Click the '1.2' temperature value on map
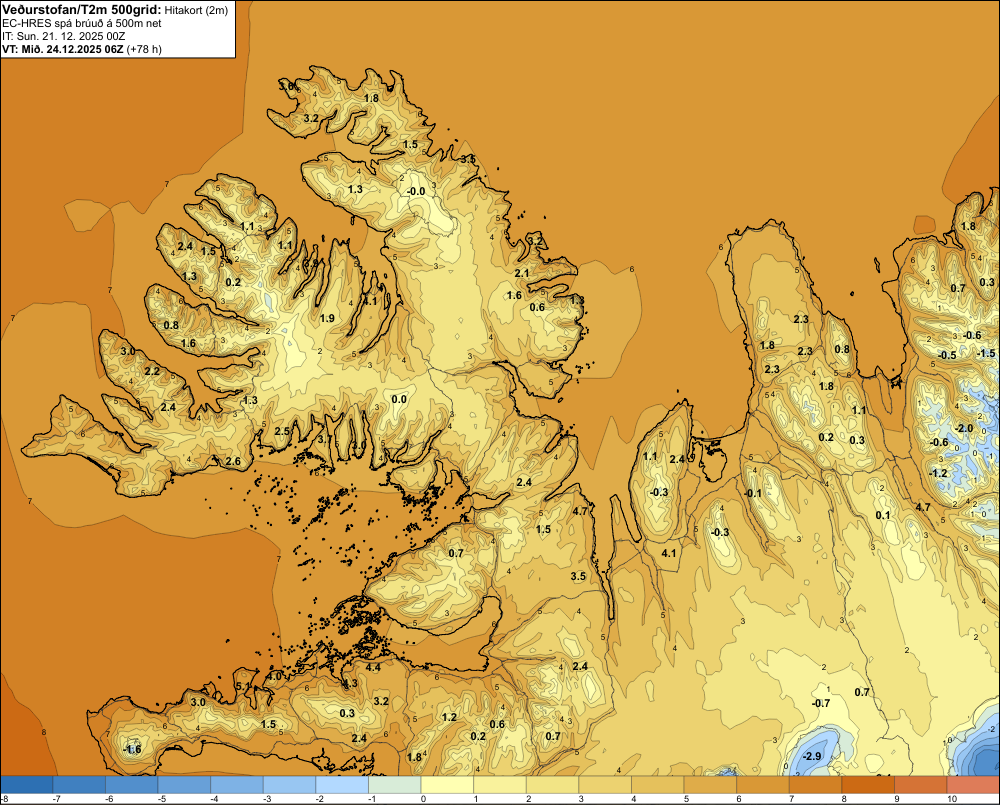The width and height of the screenshot is (1000, 805). click(x=449, y=717)
